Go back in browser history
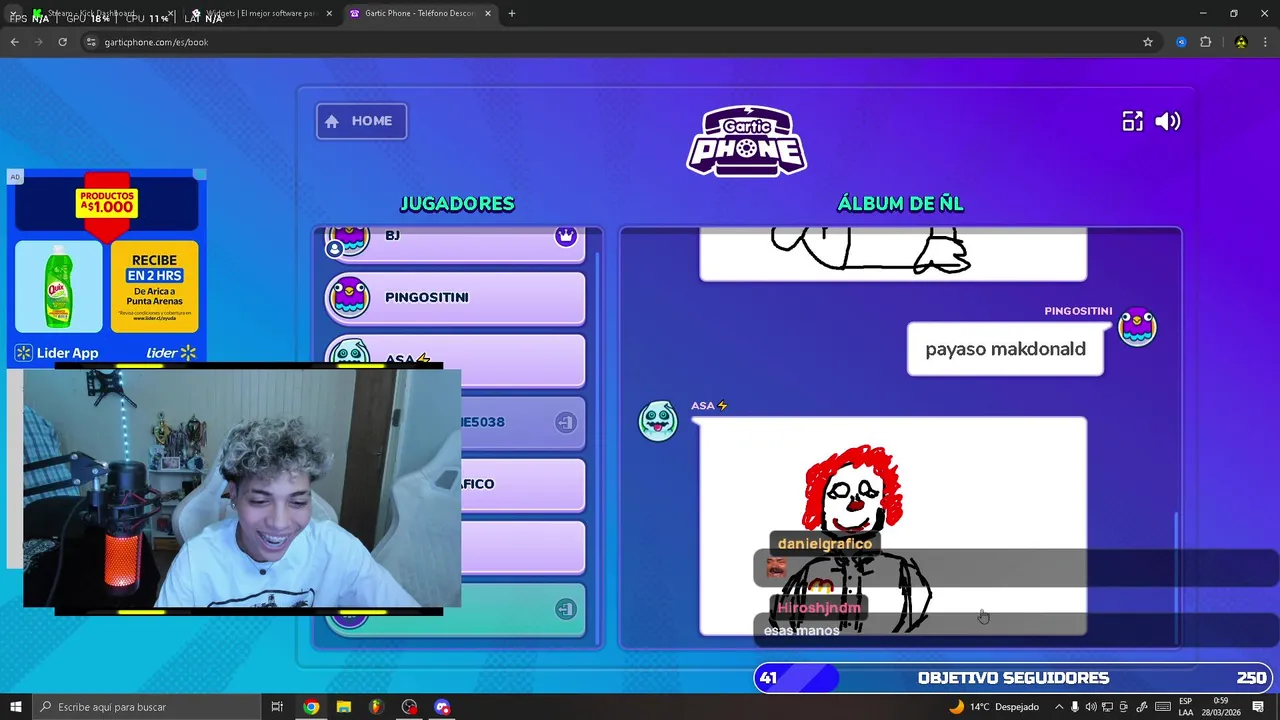Screen dimensions: 1280x720 click(14, 42)
